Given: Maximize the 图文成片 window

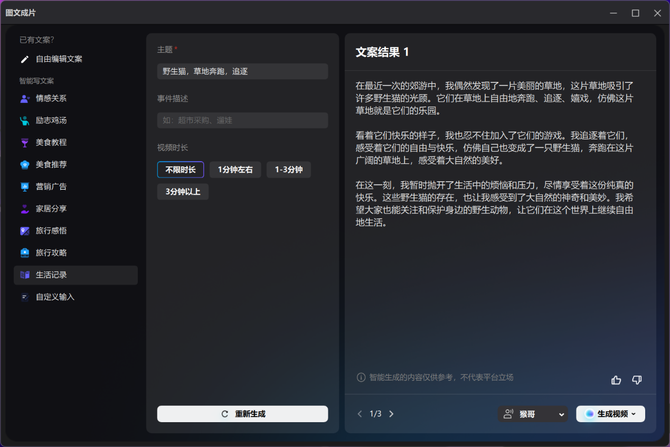Looking at the screenshot, I should [635, 13].
